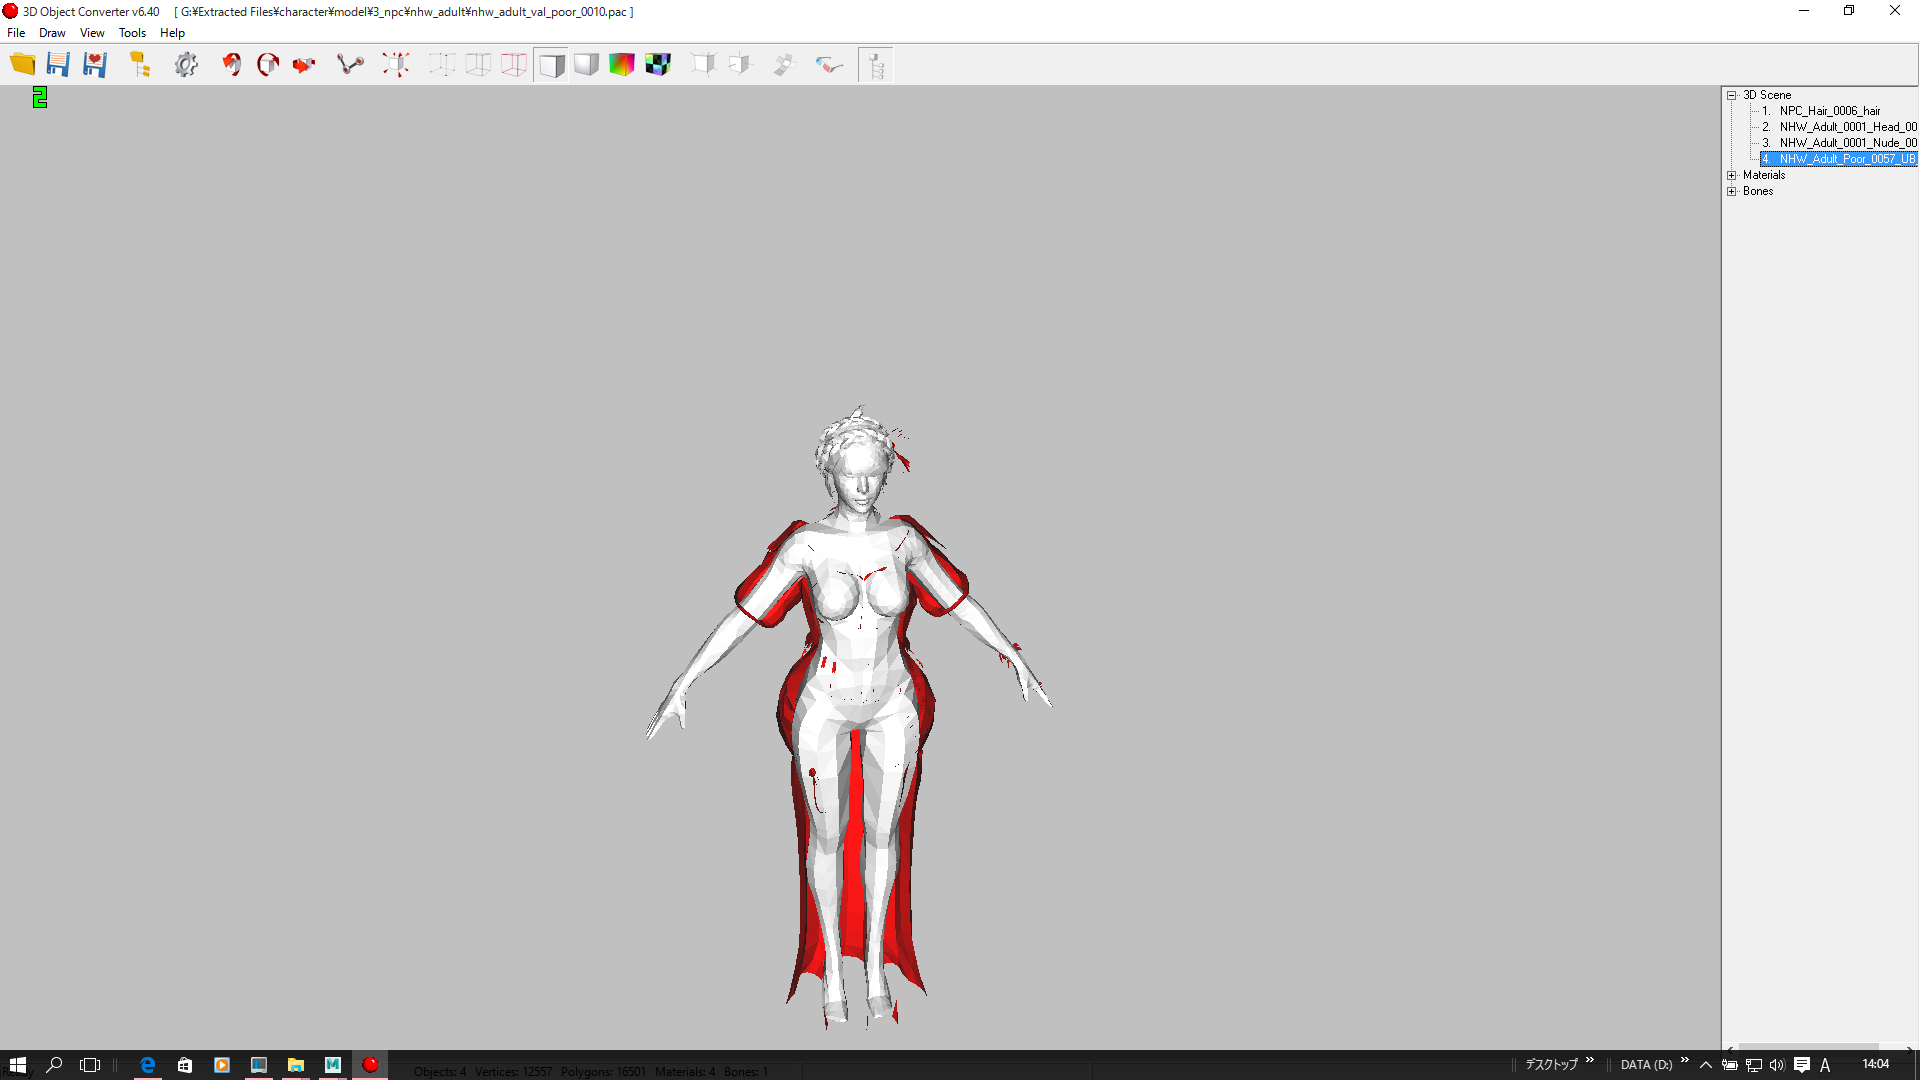Expand the デスクトップ taskbar toolbar chevron
The height and width of the screenshot is (1080, 1920).
[x=1590, y=1061]
